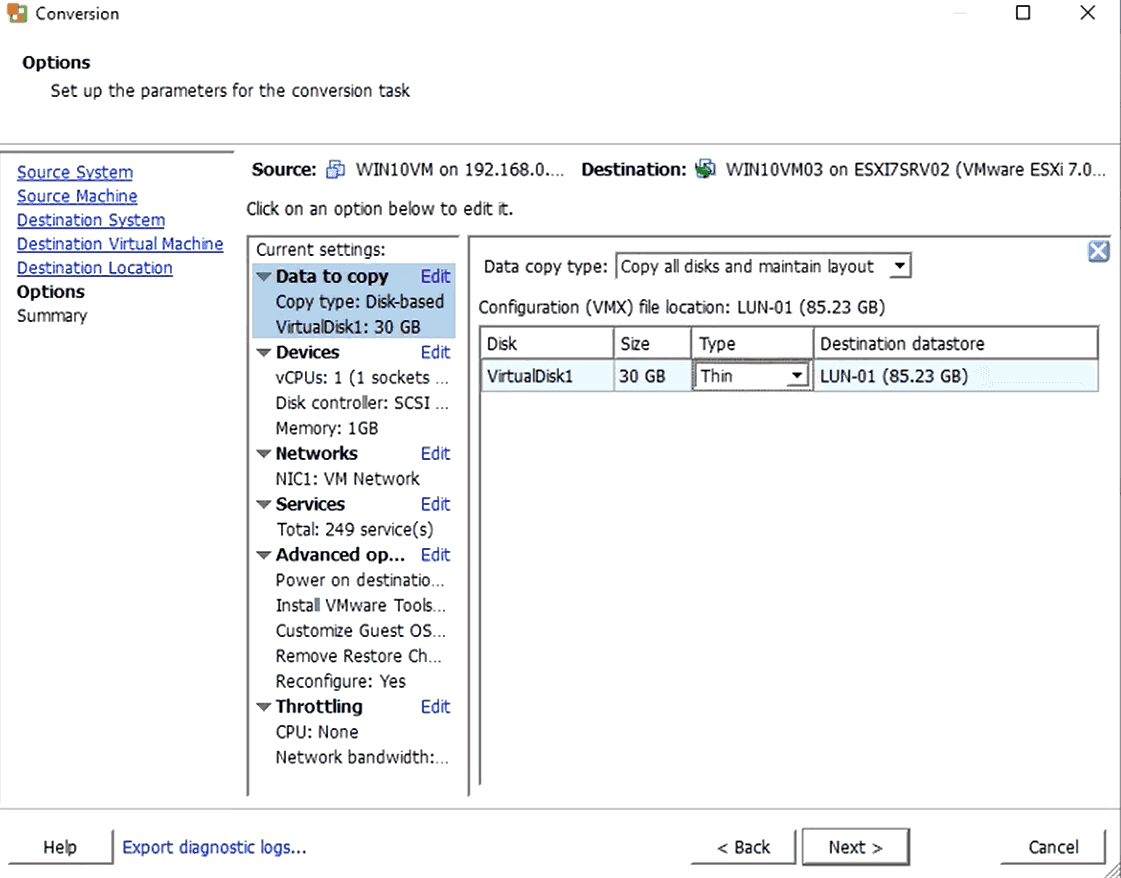The height and width of the screenshot is (878, 1121).
Task: Select 'NIC1: VM Network' row
Action: tap(347, 479)
